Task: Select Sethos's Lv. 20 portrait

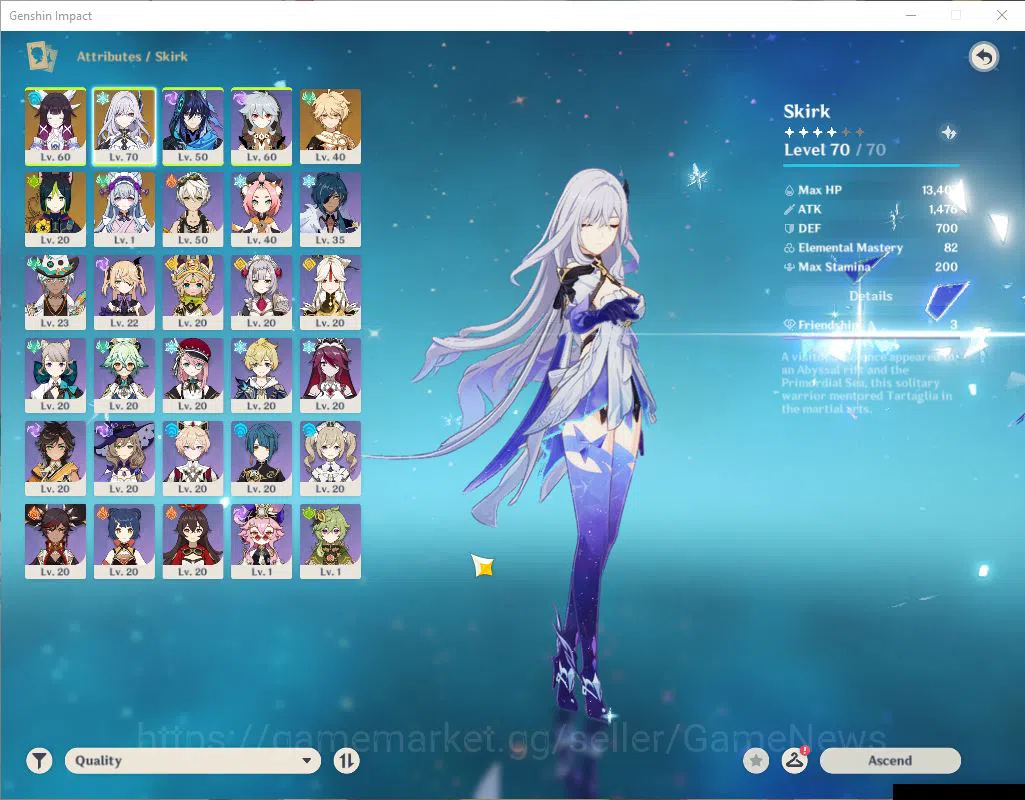Action: (x=56, y=458)
